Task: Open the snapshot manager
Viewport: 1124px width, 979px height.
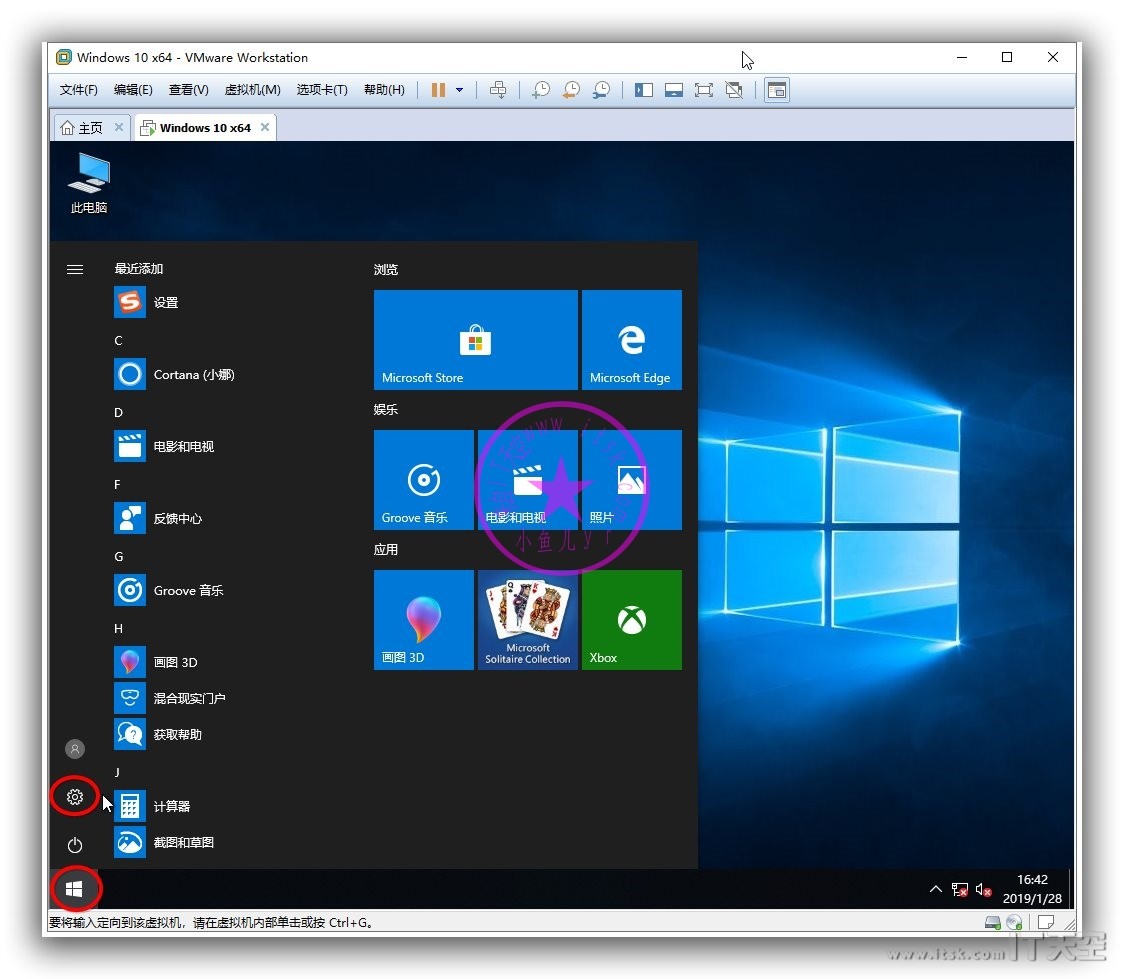Action: tap(601, 90)
